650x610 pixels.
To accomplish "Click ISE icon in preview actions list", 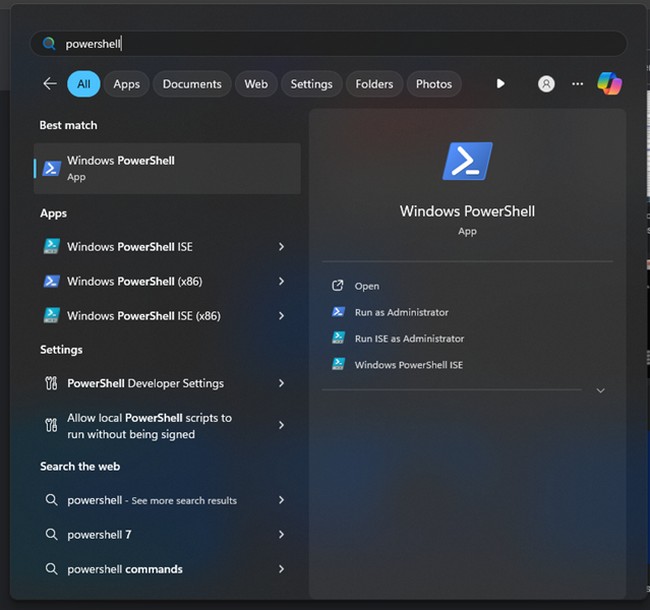I will [x=338, y=364].
